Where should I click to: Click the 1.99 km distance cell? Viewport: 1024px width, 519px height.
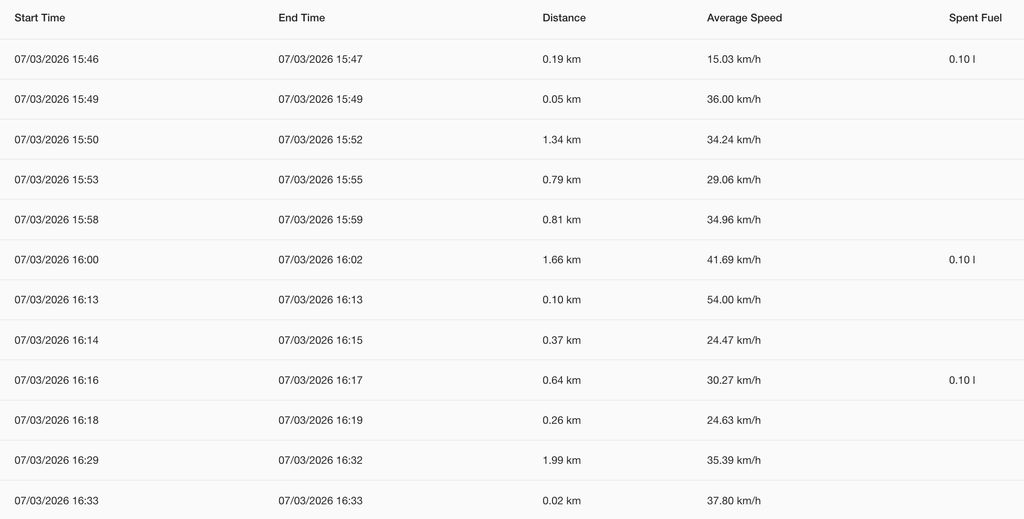(x=561, y=460)
